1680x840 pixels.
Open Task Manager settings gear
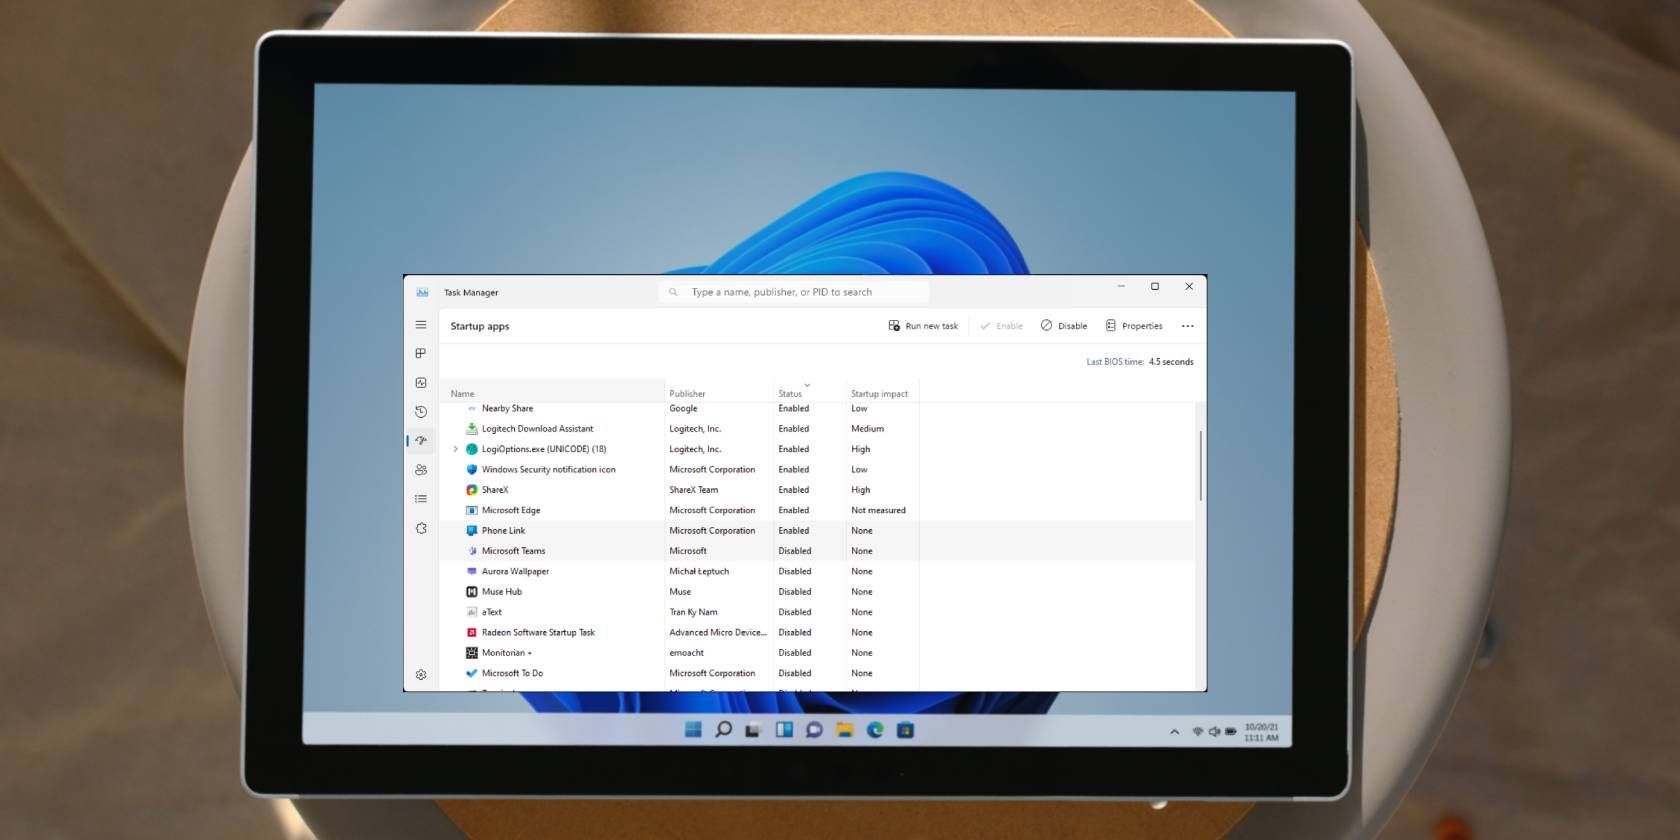[421, 675]
